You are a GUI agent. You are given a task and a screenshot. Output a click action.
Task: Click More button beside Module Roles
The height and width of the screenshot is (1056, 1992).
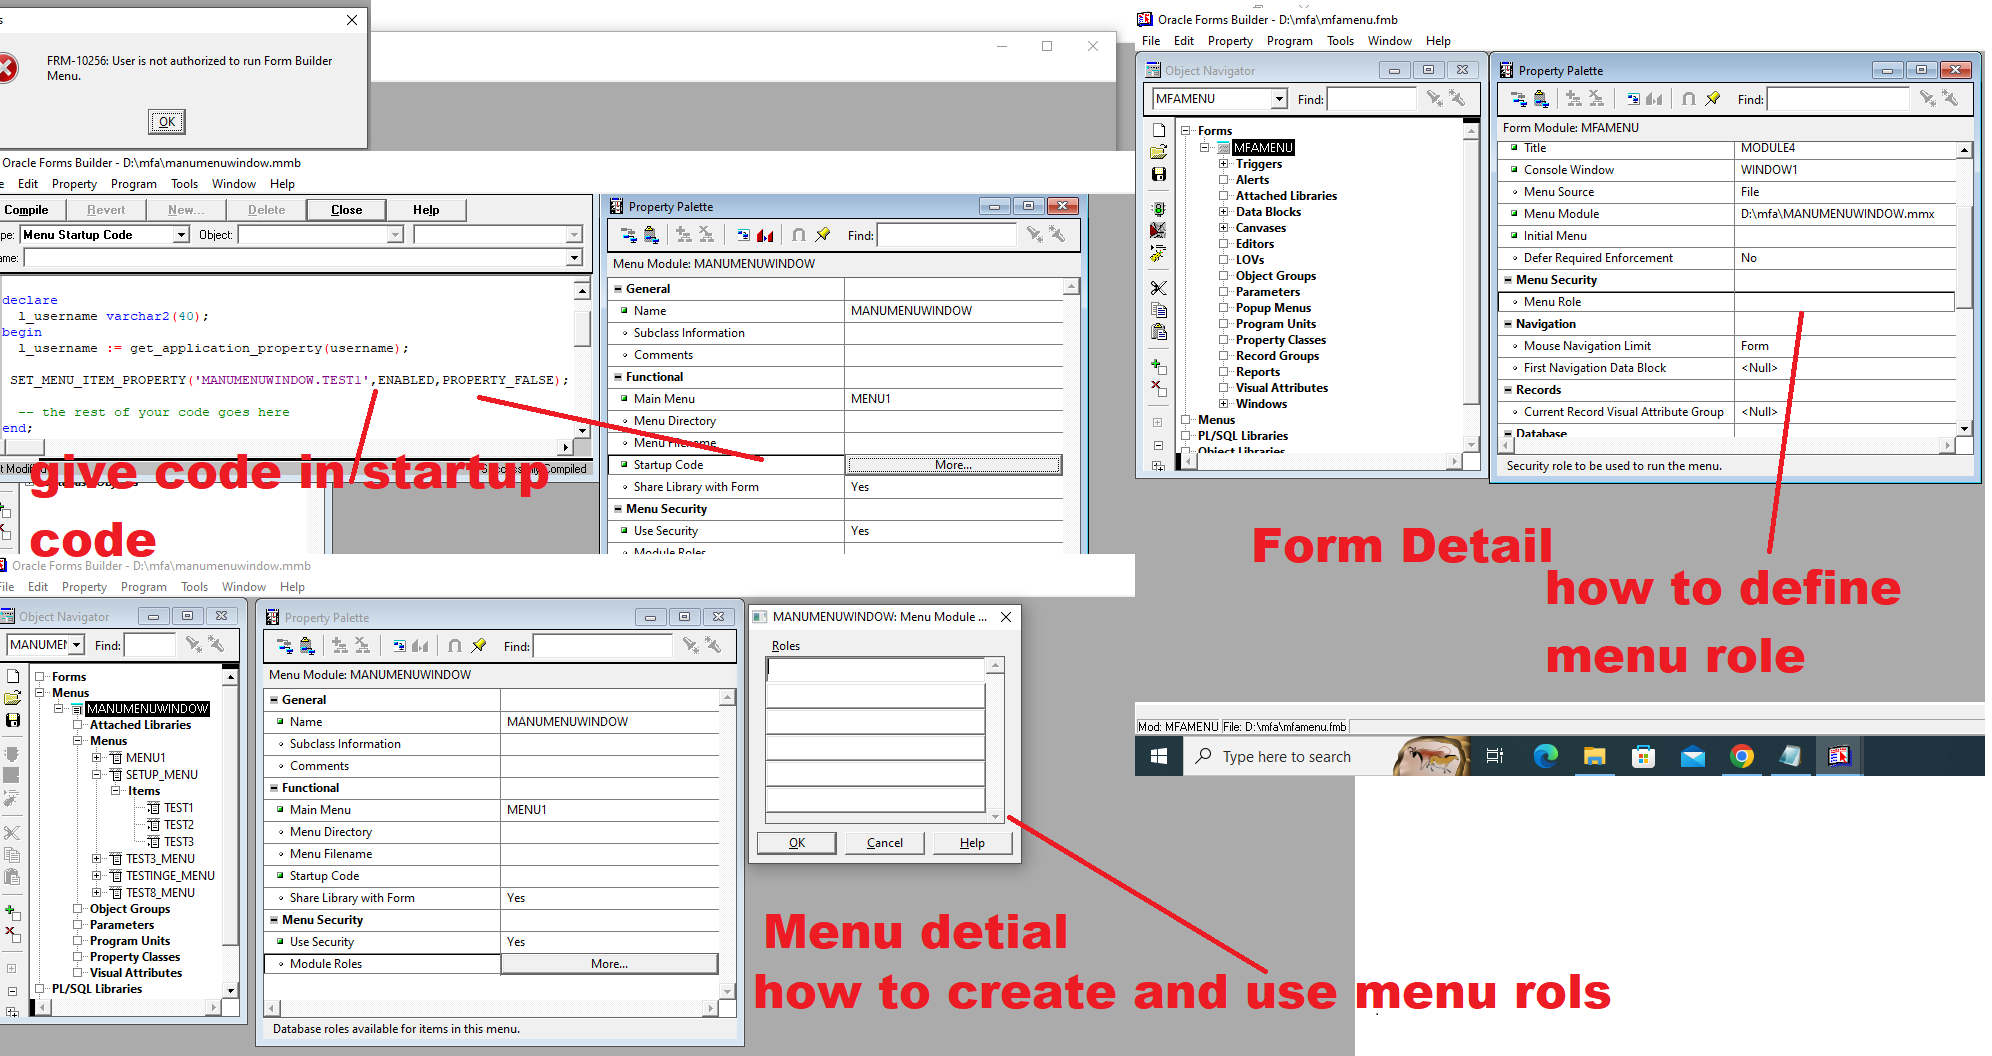pyautogui.click(x=609, y=964)
